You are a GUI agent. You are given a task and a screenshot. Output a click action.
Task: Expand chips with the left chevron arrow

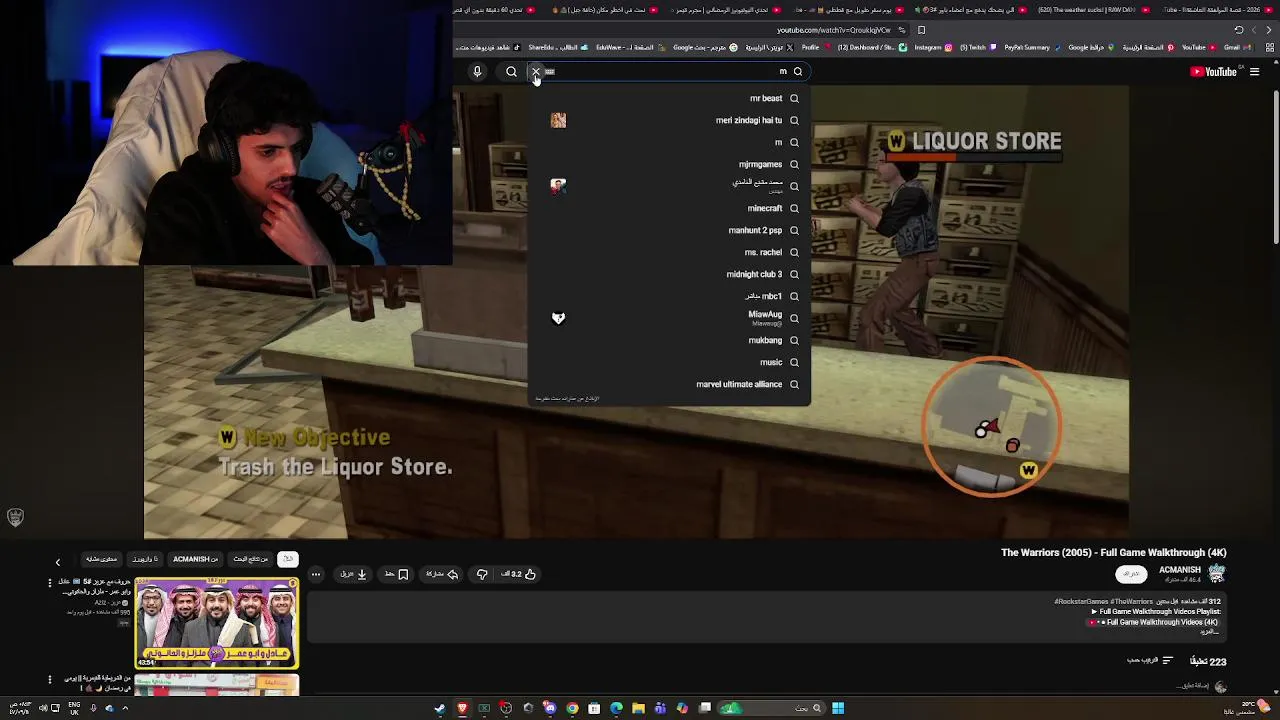(57, 562)
